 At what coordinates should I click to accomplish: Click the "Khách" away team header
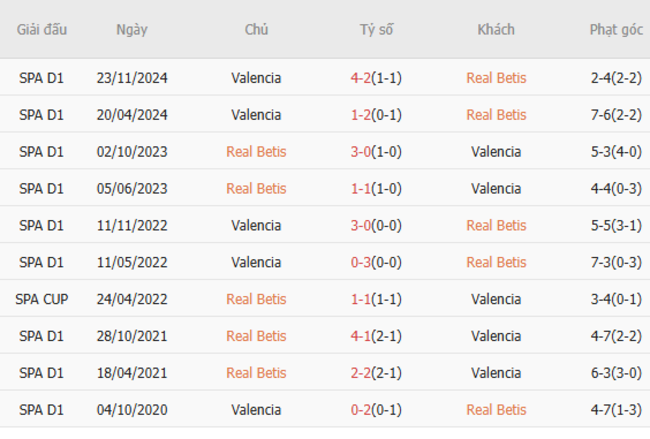(496, 30)
